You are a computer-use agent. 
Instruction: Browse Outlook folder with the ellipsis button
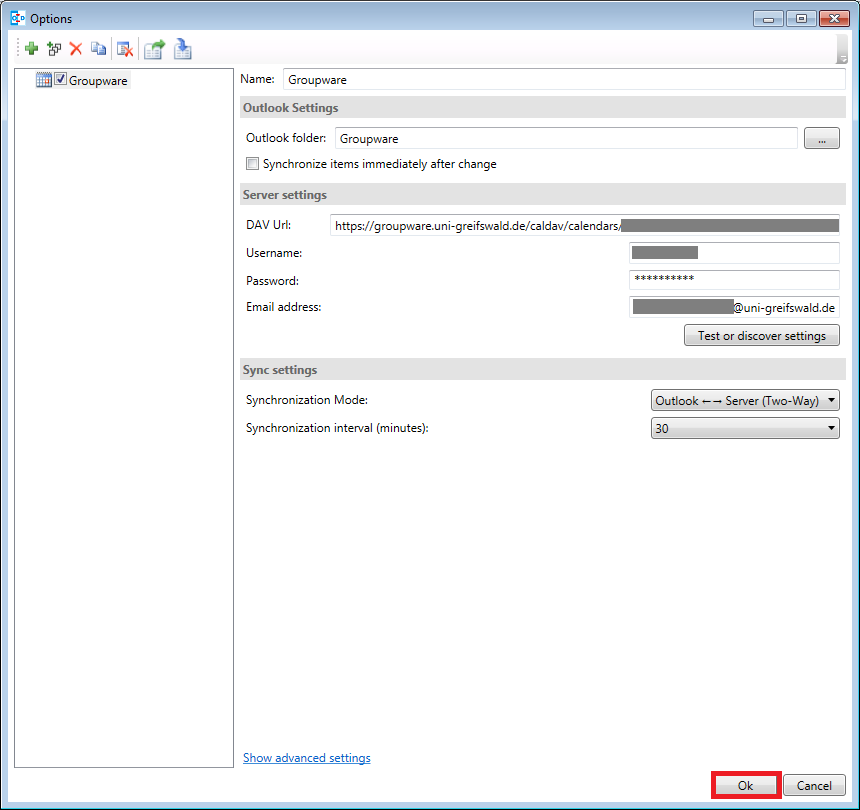click(x=821, y=140)
